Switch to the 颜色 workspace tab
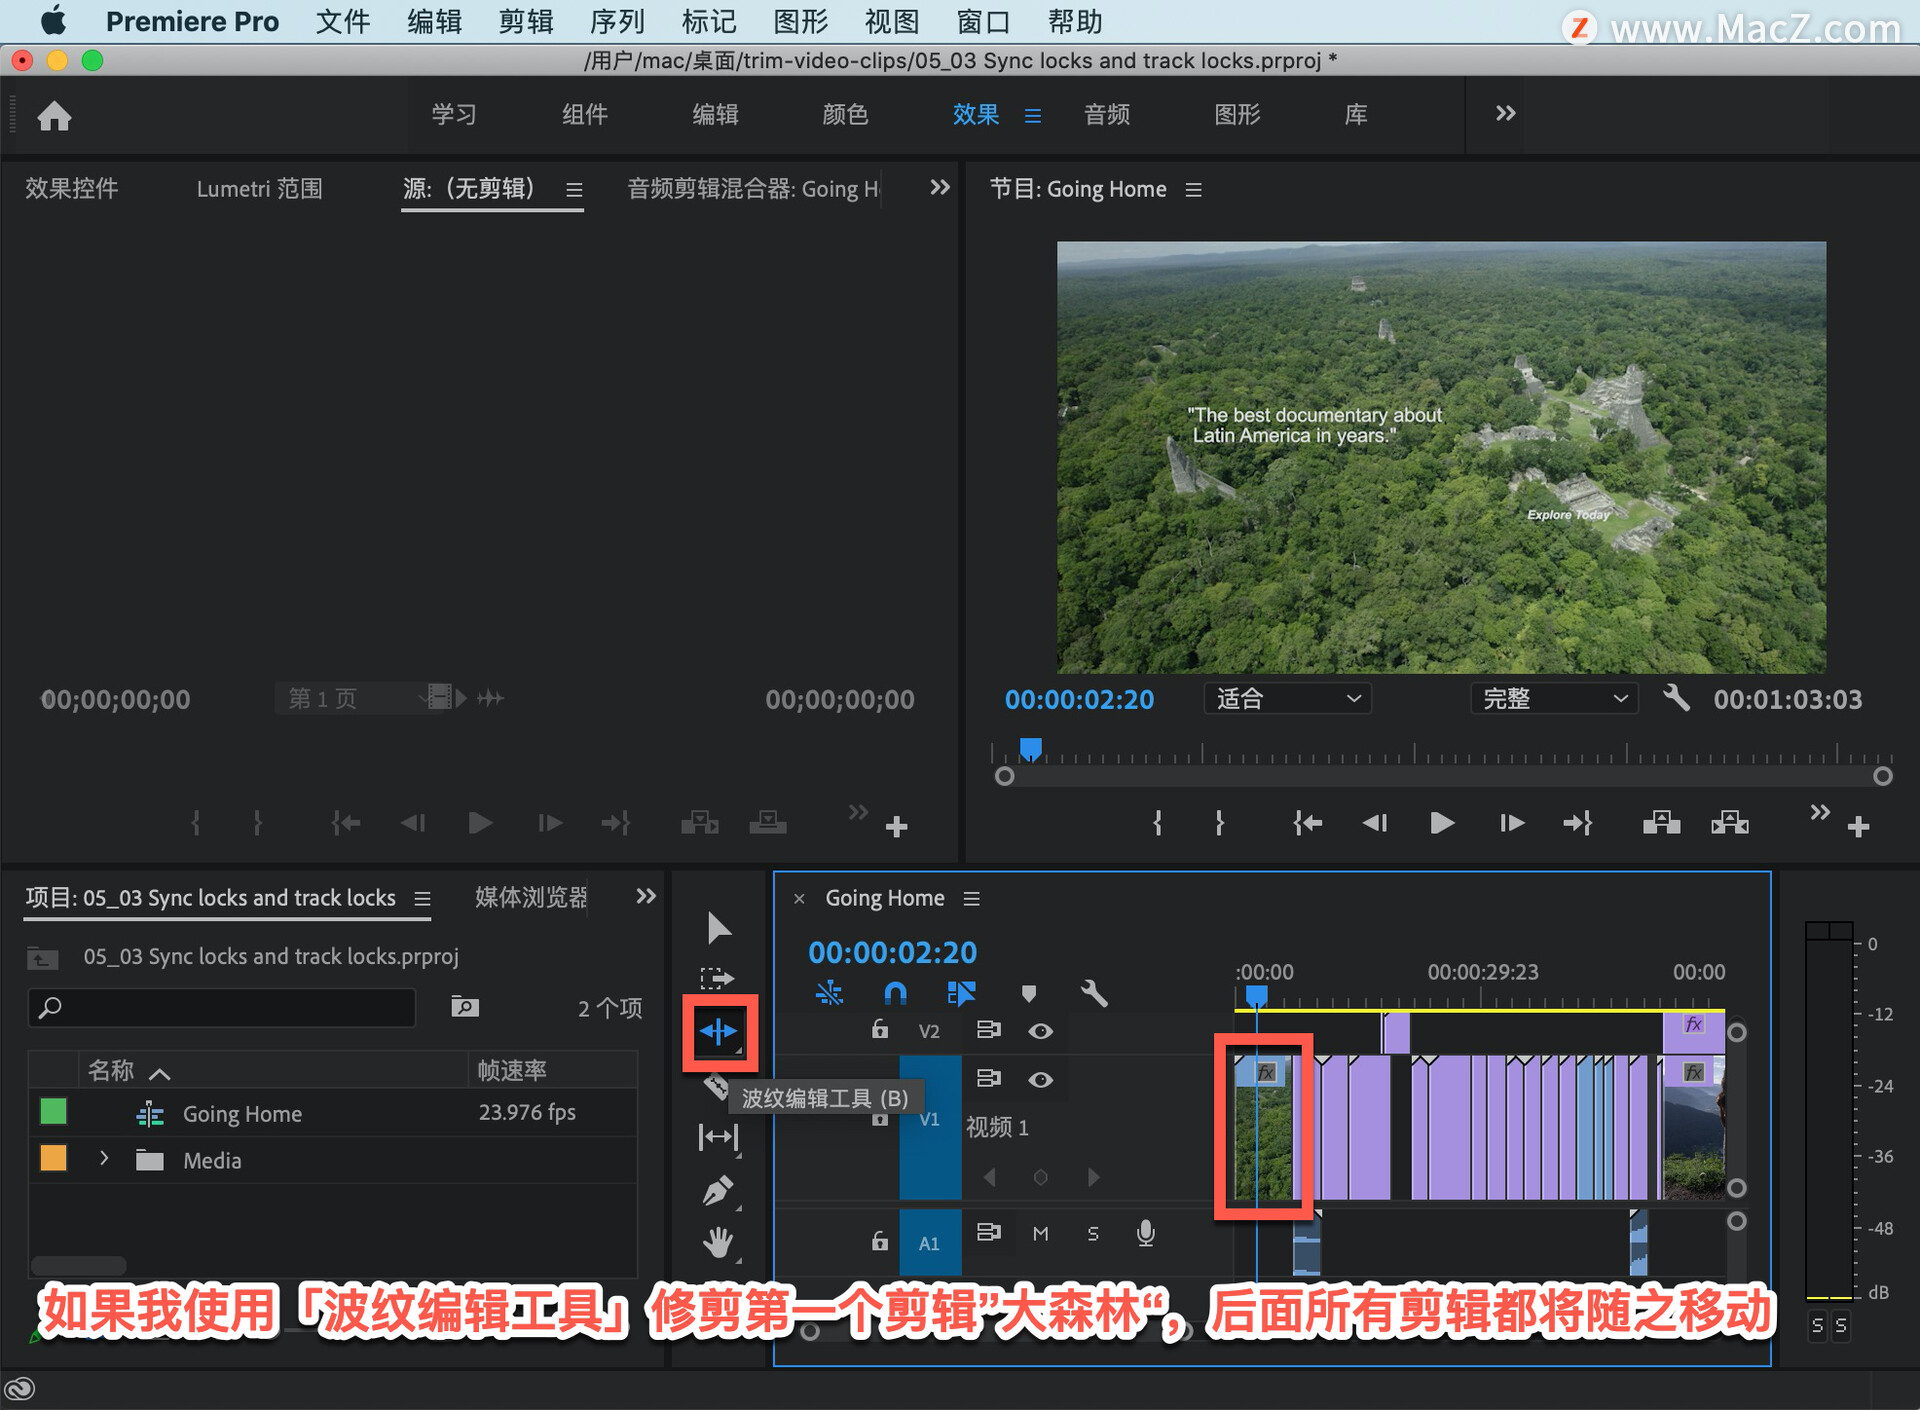Image resolution: width=1920 pixels, height=1410 pixels. [845, 114]
